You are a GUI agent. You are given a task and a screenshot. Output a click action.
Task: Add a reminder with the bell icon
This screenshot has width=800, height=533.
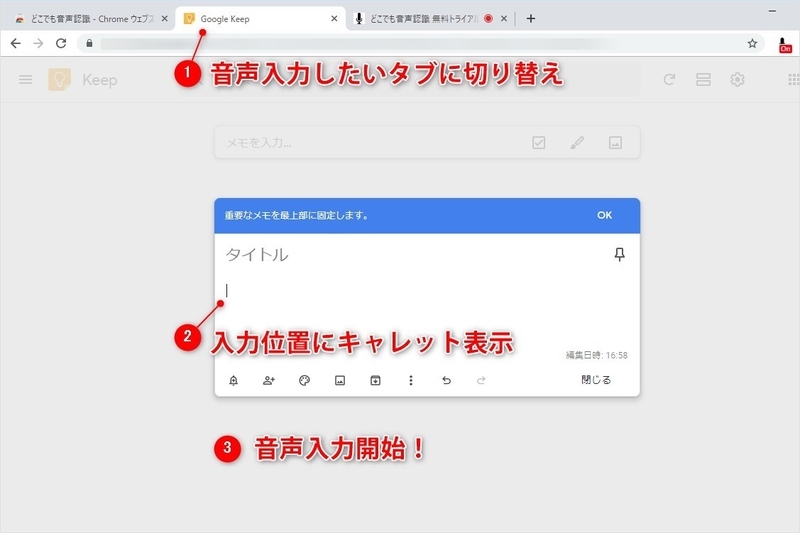pyautogui.click(x=233, y=380)
